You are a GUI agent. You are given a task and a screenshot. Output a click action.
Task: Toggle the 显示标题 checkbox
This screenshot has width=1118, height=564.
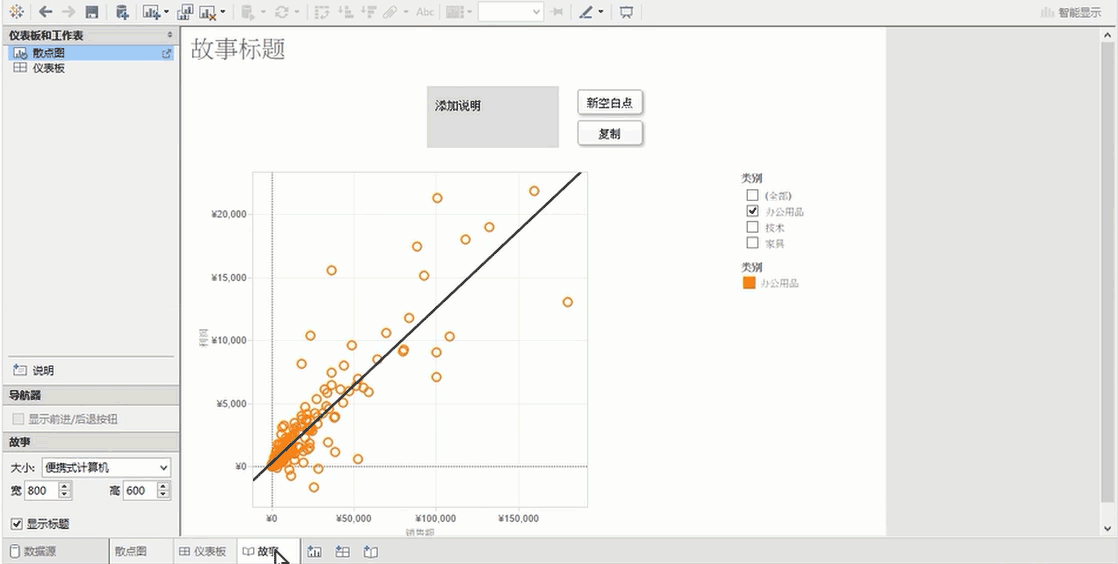[x=17, y=524]
